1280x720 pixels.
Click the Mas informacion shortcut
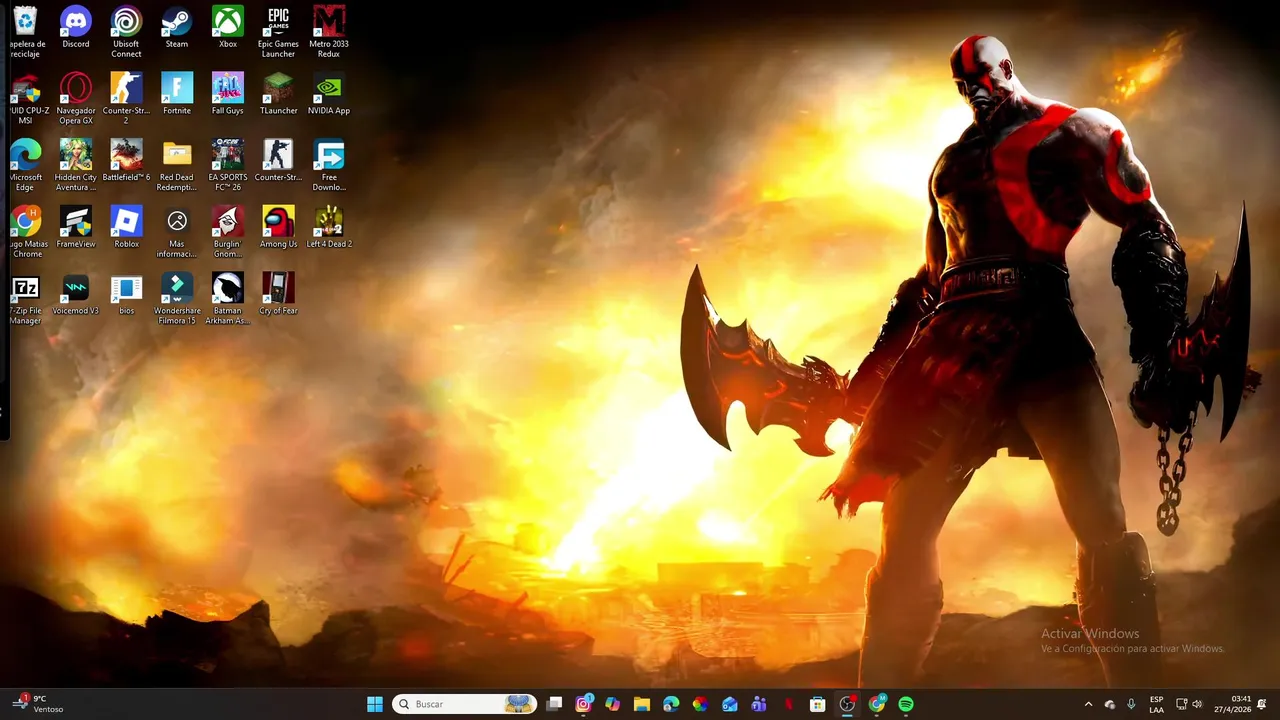(177, 233)
